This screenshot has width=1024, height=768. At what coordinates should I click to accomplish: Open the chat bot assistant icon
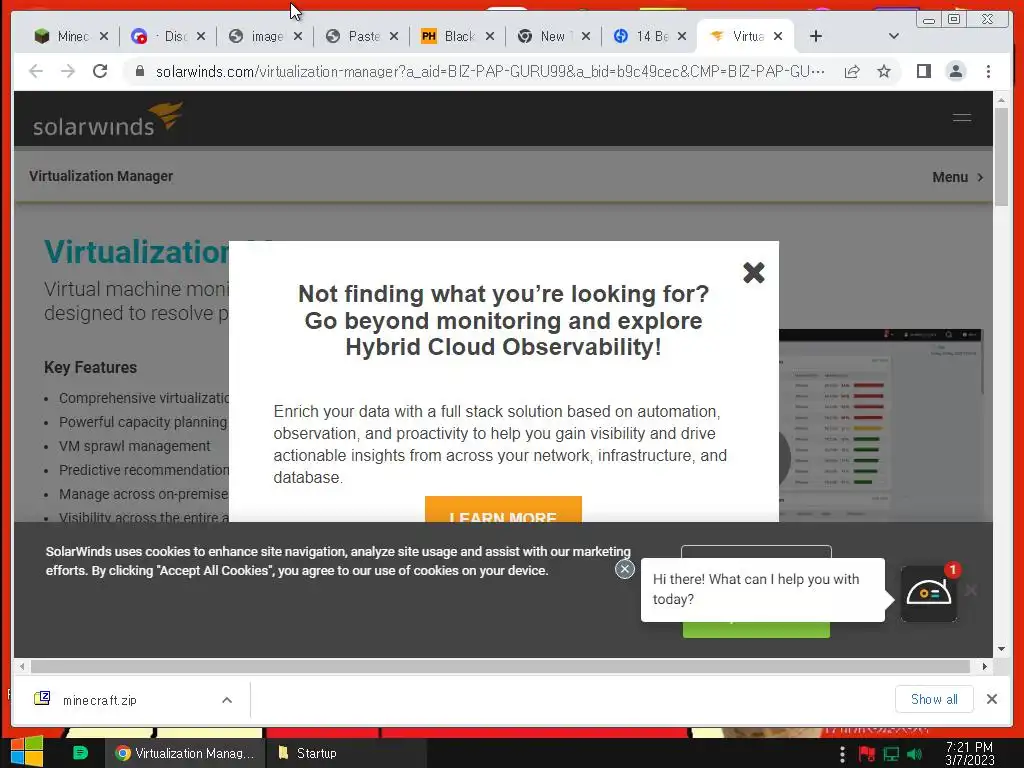[x=929, y=593]
